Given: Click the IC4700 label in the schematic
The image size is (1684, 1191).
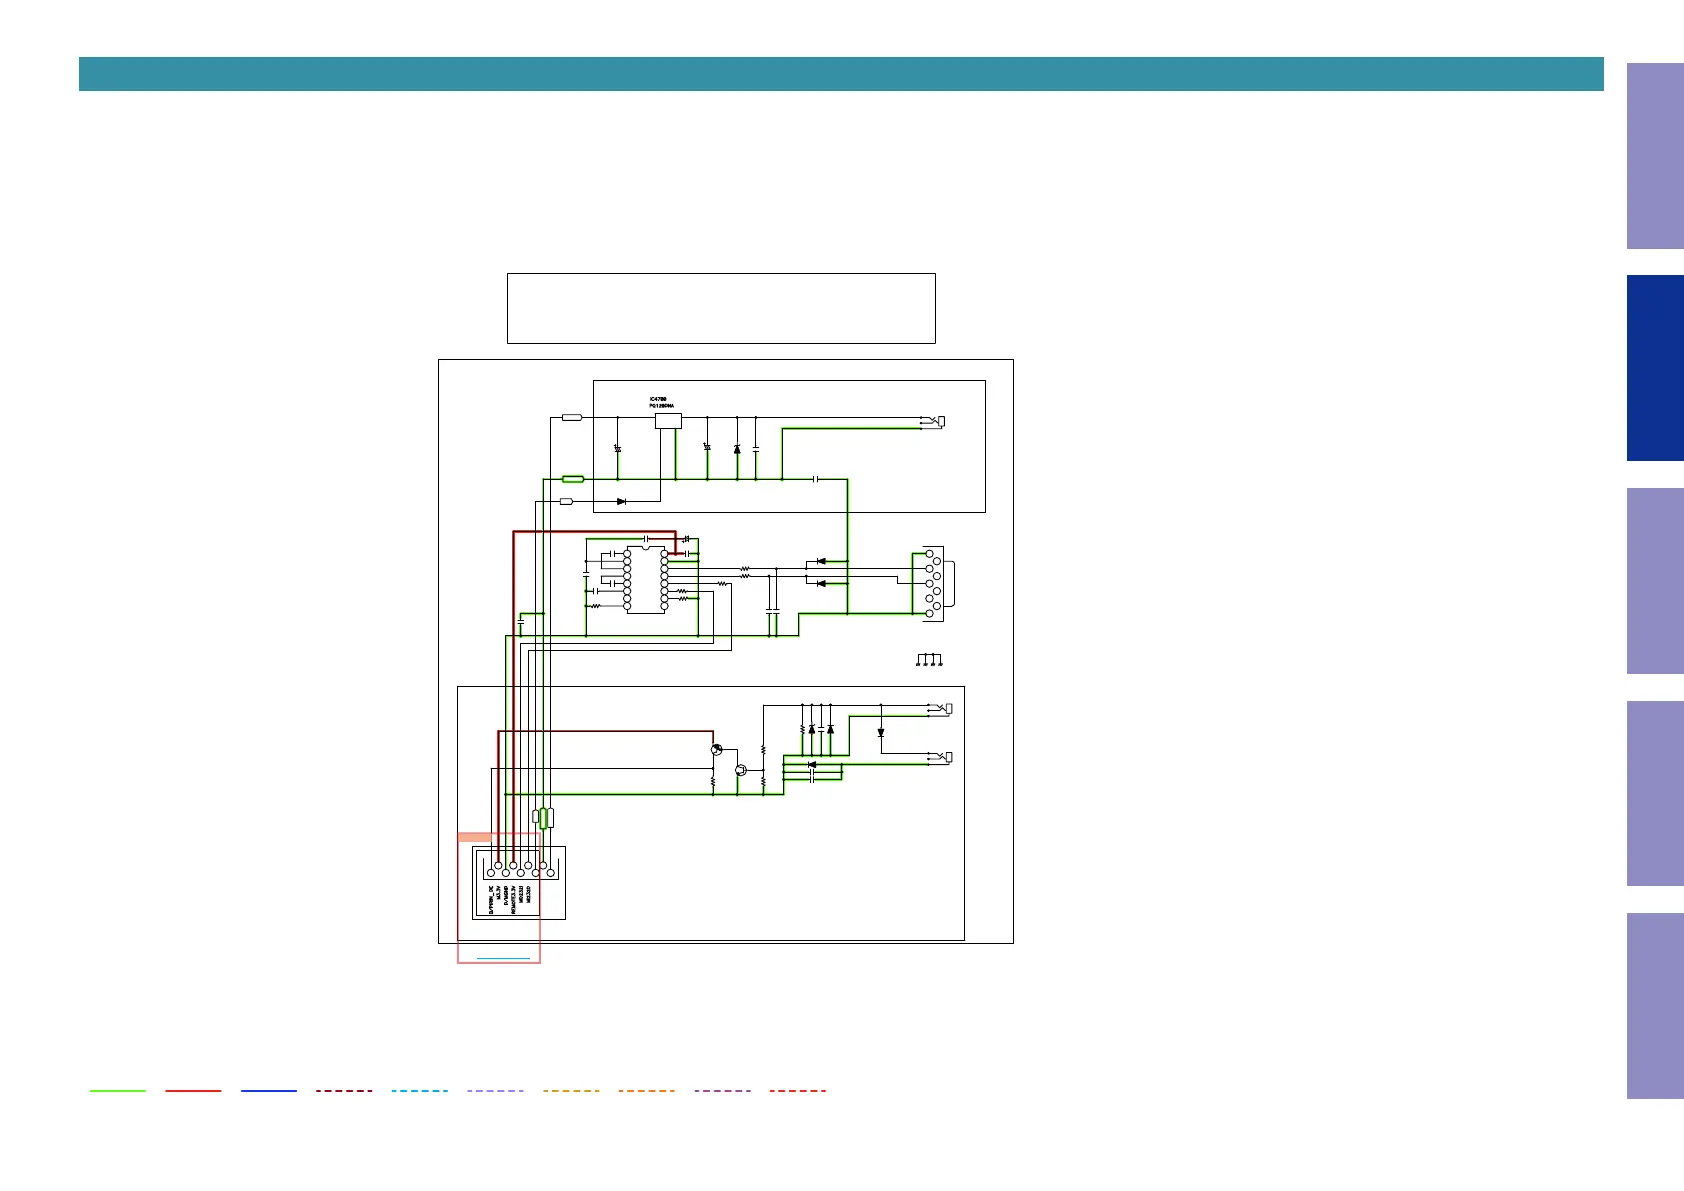Looking at the screenshot, I should coord(658,399).
